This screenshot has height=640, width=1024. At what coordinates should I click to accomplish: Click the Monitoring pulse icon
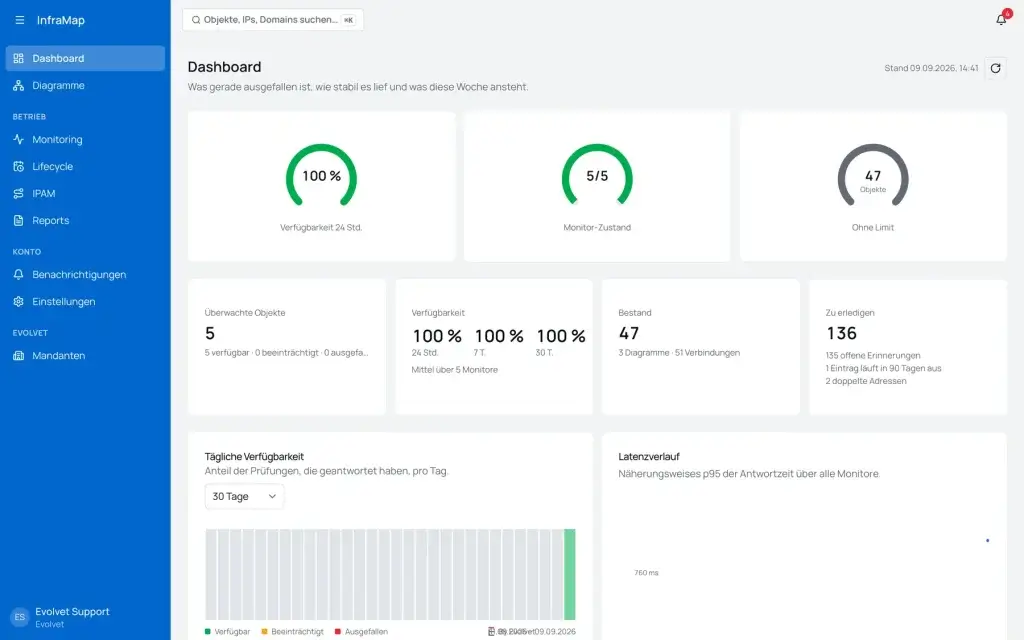tap(18, 139)
